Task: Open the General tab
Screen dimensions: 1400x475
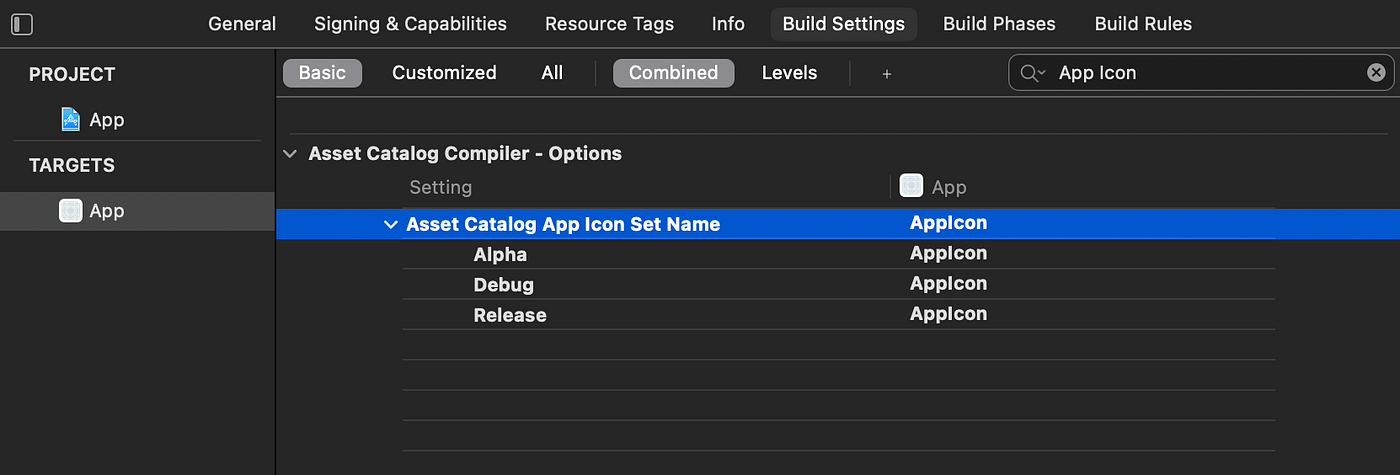Action: point(242,24)
